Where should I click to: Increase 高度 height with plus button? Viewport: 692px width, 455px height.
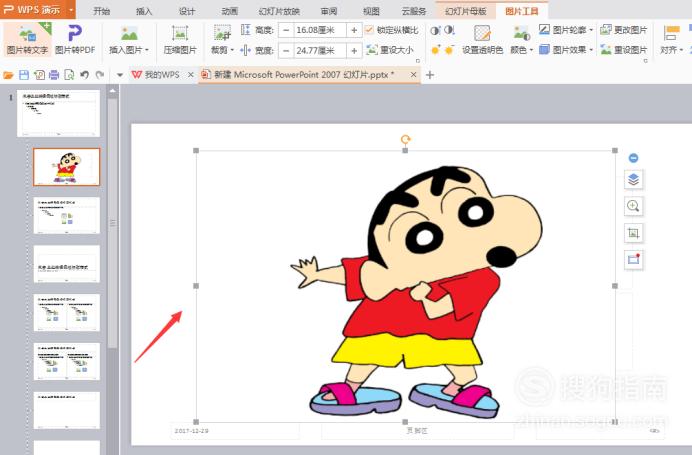tap(354, 30)
